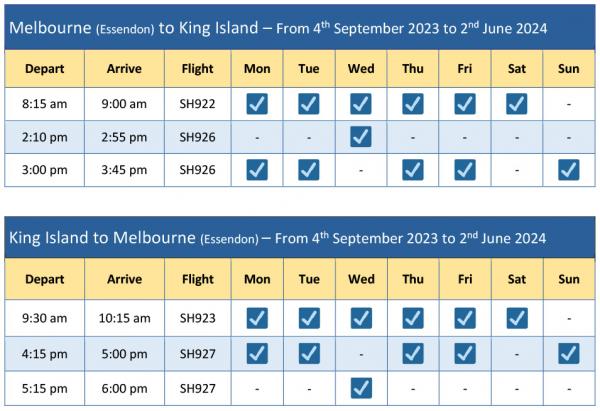Click Wednesday checkbox for 2:10 pm SH926 flight
600x411 pixels.
coord(361,136)
